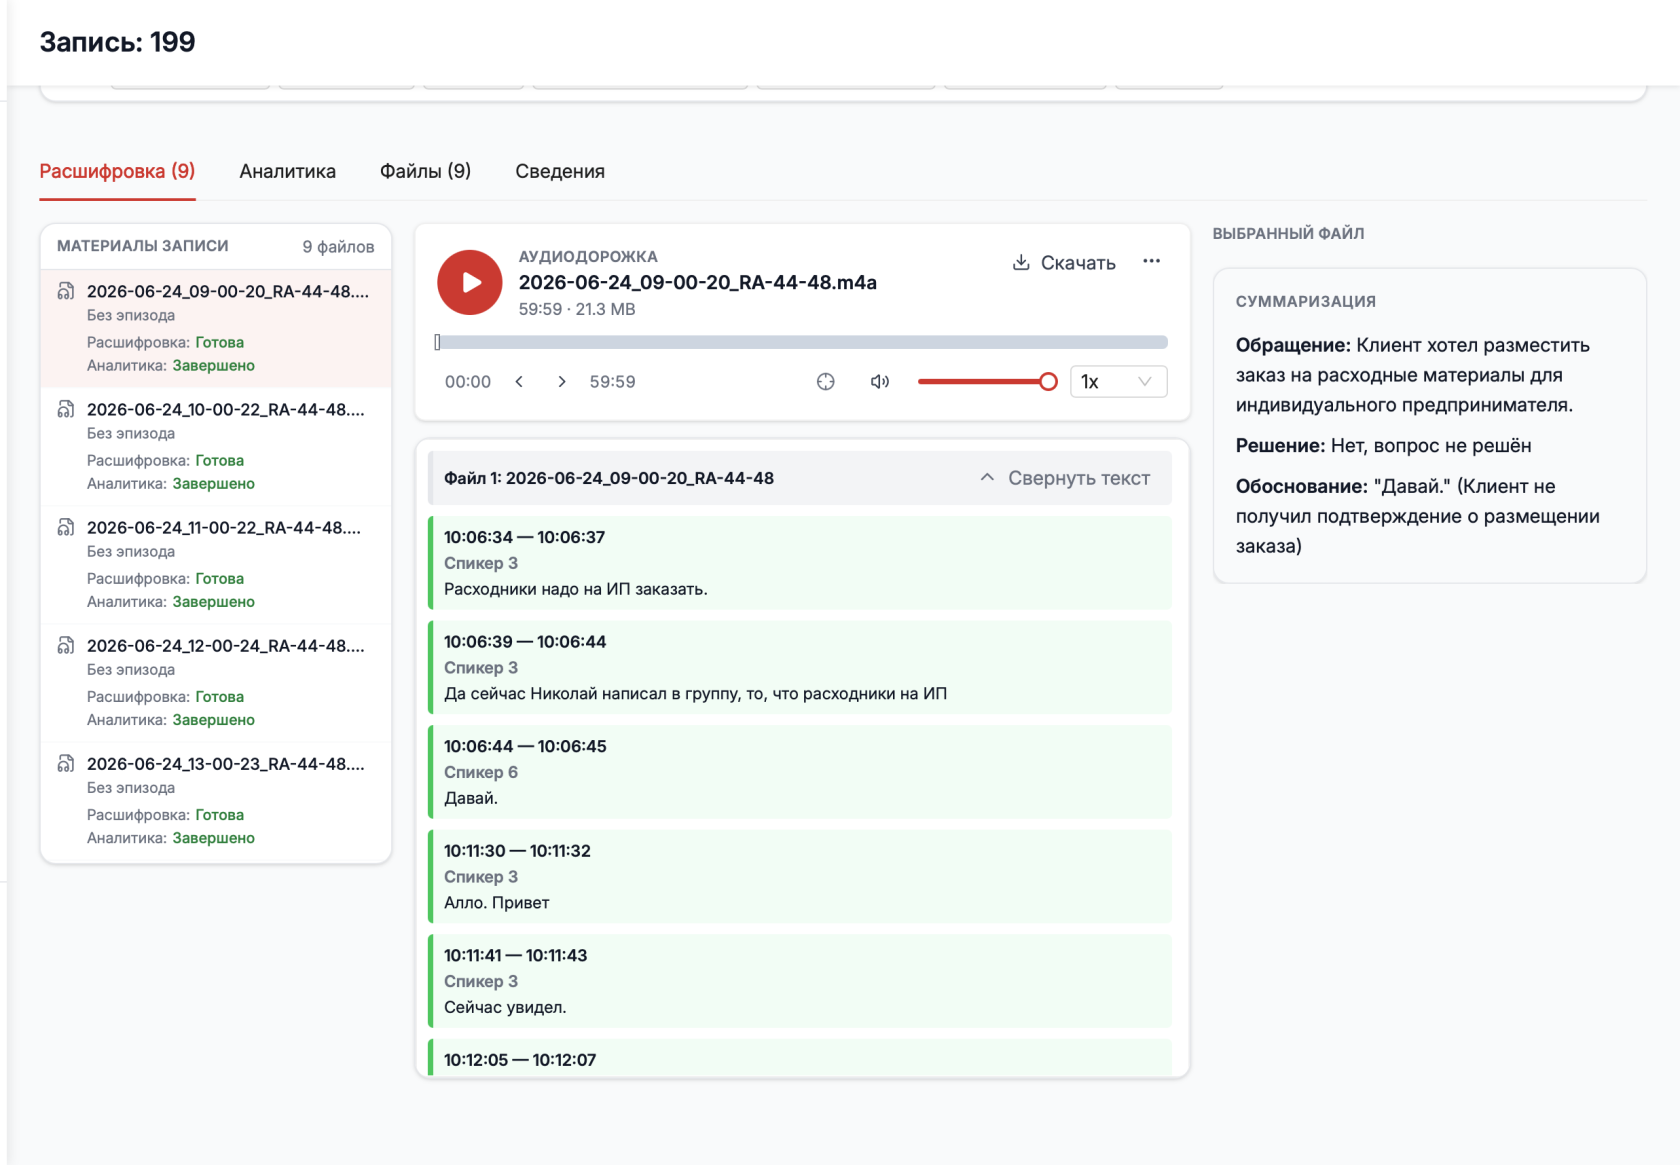Click the '9 файлов' count label
This screenshot has width=1680, height=1165.
coord(338,246)
